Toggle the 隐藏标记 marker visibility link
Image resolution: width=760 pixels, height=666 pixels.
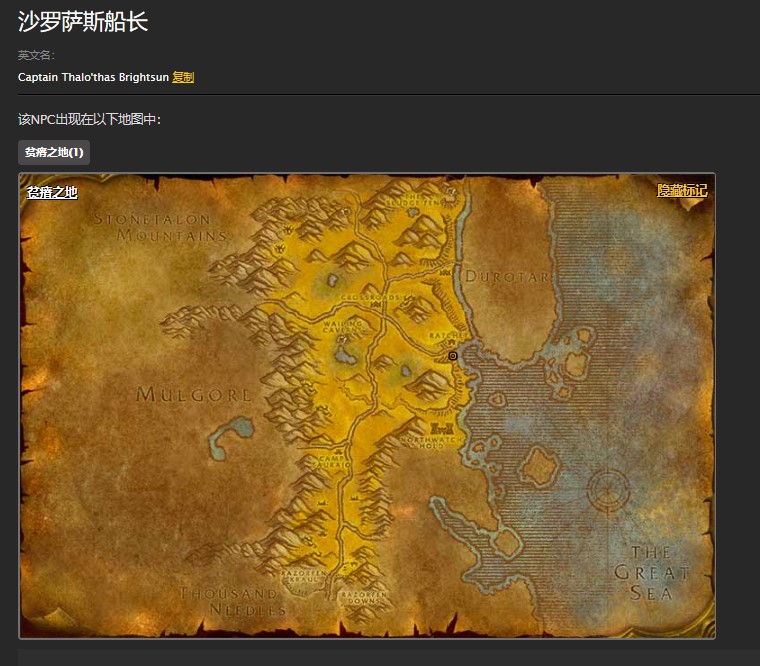[x=682, y=191]
